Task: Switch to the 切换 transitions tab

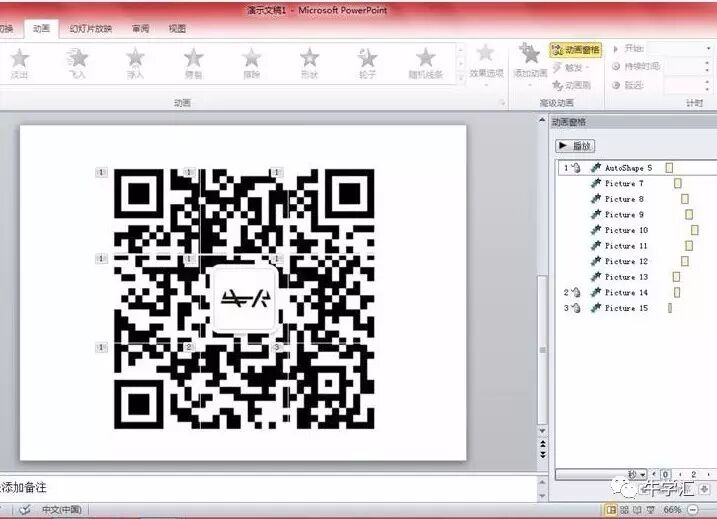Action: 5,29
